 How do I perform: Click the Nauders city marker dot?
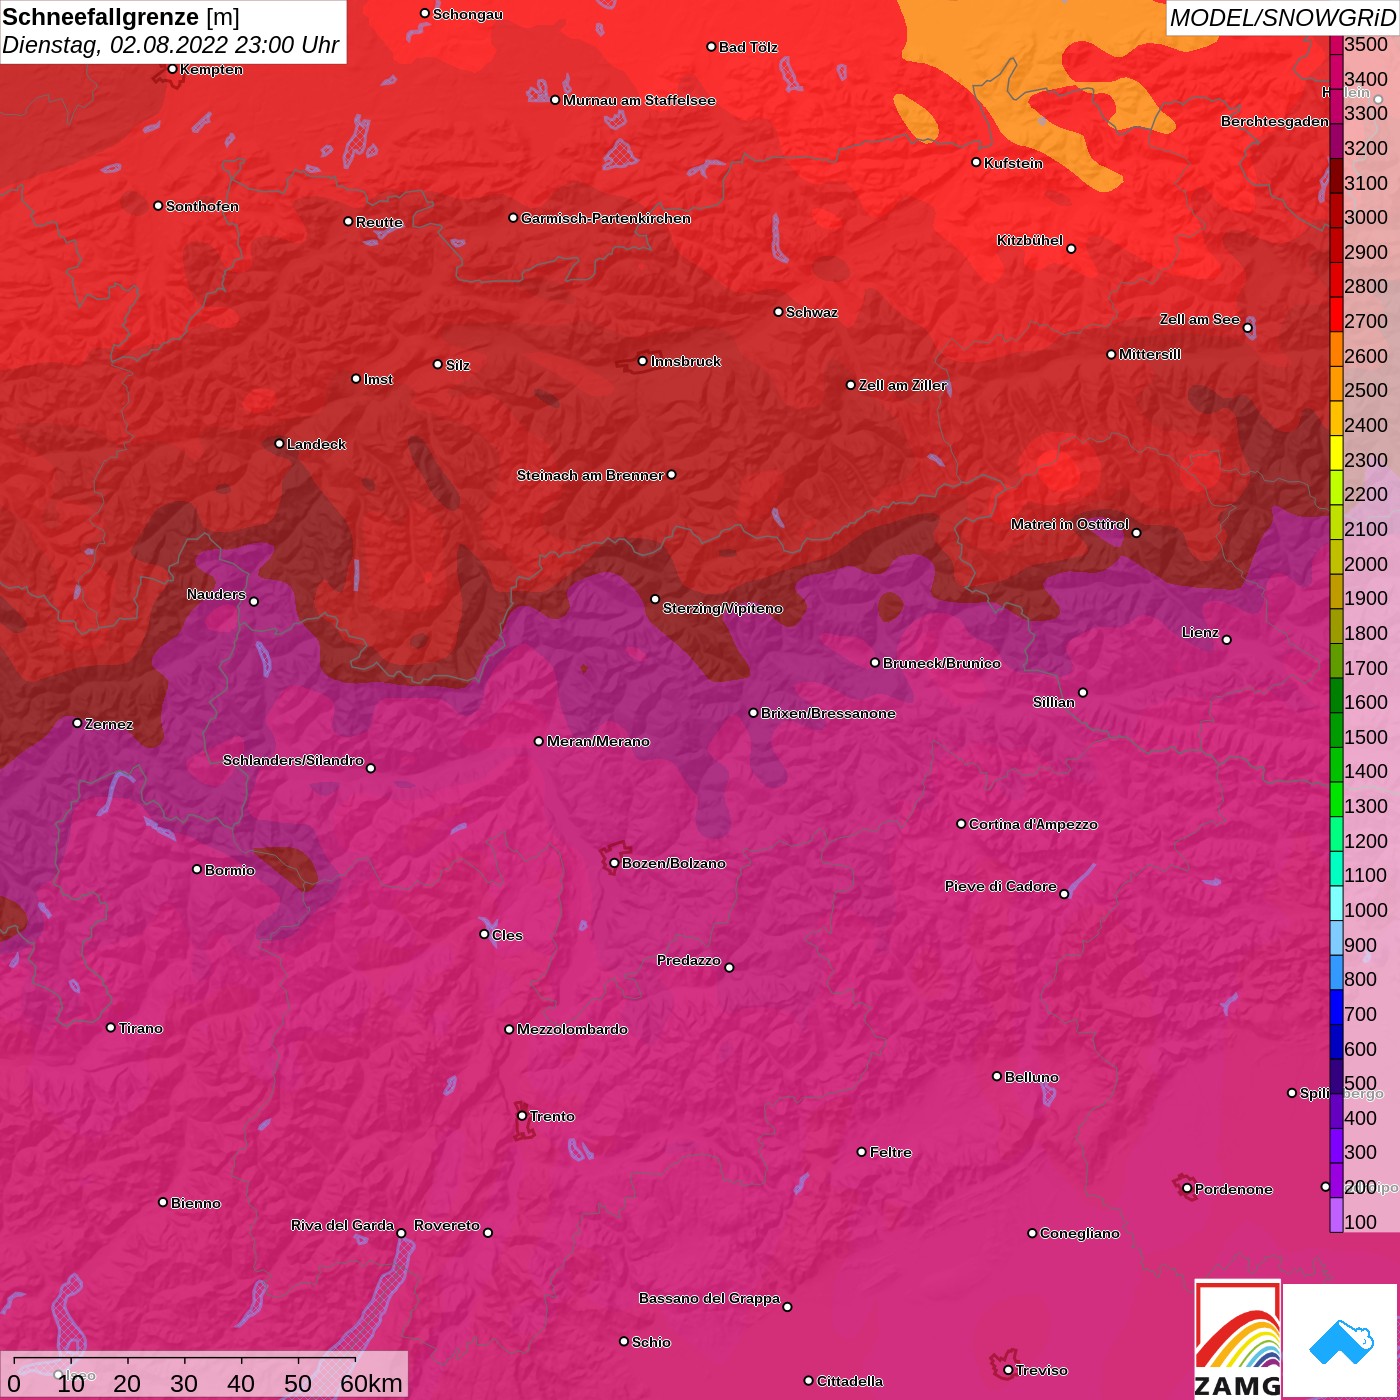[x=254, y=602]
